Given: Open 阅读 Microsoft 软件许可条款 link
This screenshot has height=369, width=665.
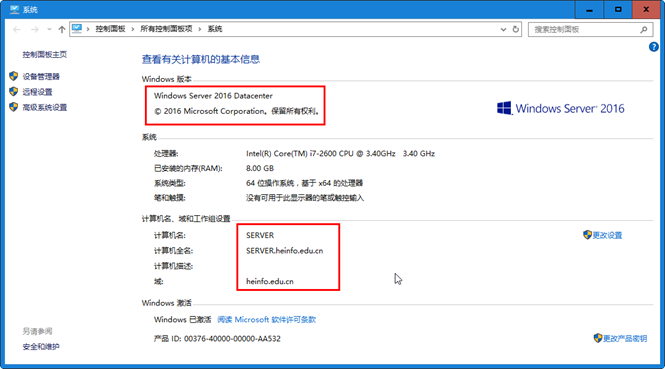Looking at the screenshot, I should coord(266,319).
